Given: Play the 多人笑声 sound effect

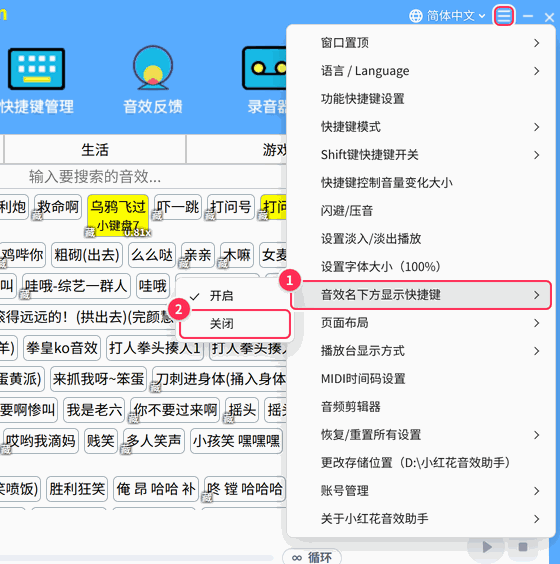Looking at the screenshot, I should [x=154, y=441].
